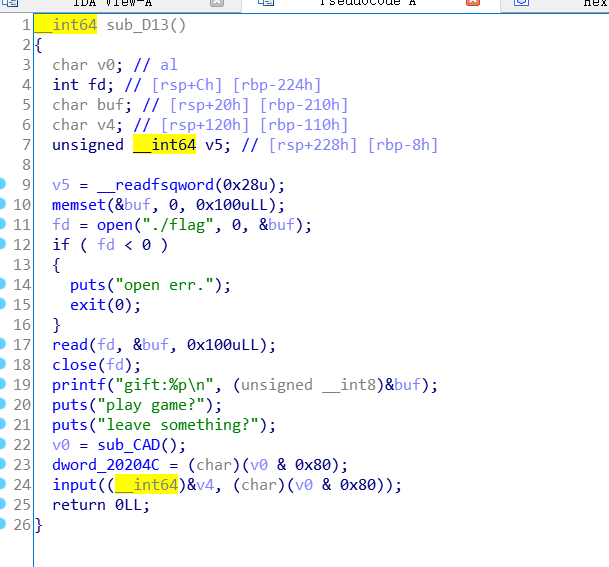The image size is (609, 567).
Task: Click the memset call on line 10
Action: point(77,205)
